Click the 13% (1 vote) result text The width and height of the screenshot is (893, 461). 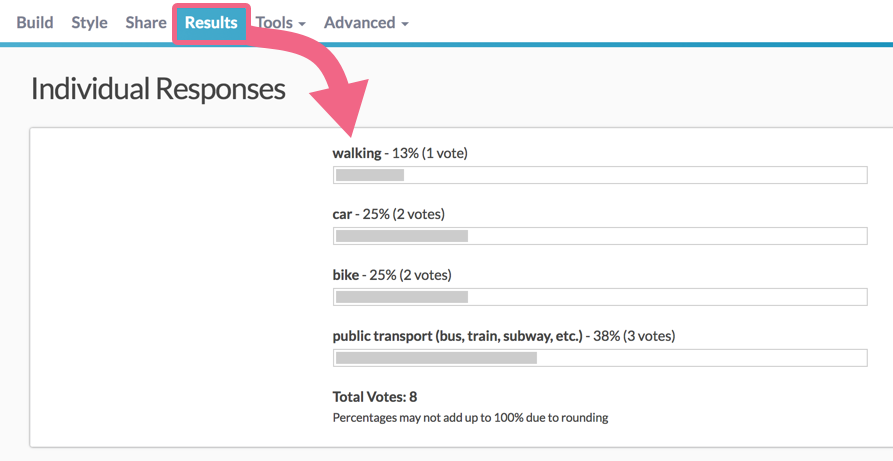pyautogui.click(x=430, y=153)
